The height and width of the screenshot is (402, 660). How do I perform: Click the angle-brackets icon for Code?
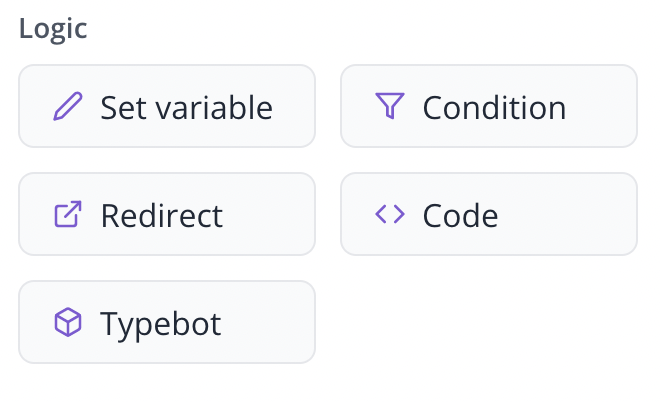[389, 214]
